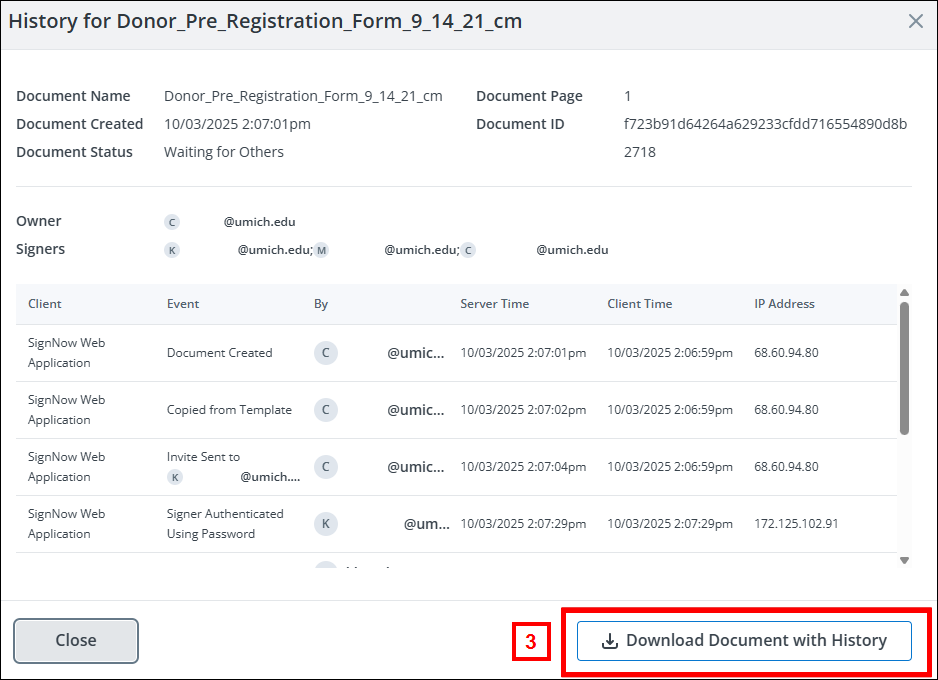
Task: Select the Signer Authenticated Using Password event
Action: (x=225, y=524)
